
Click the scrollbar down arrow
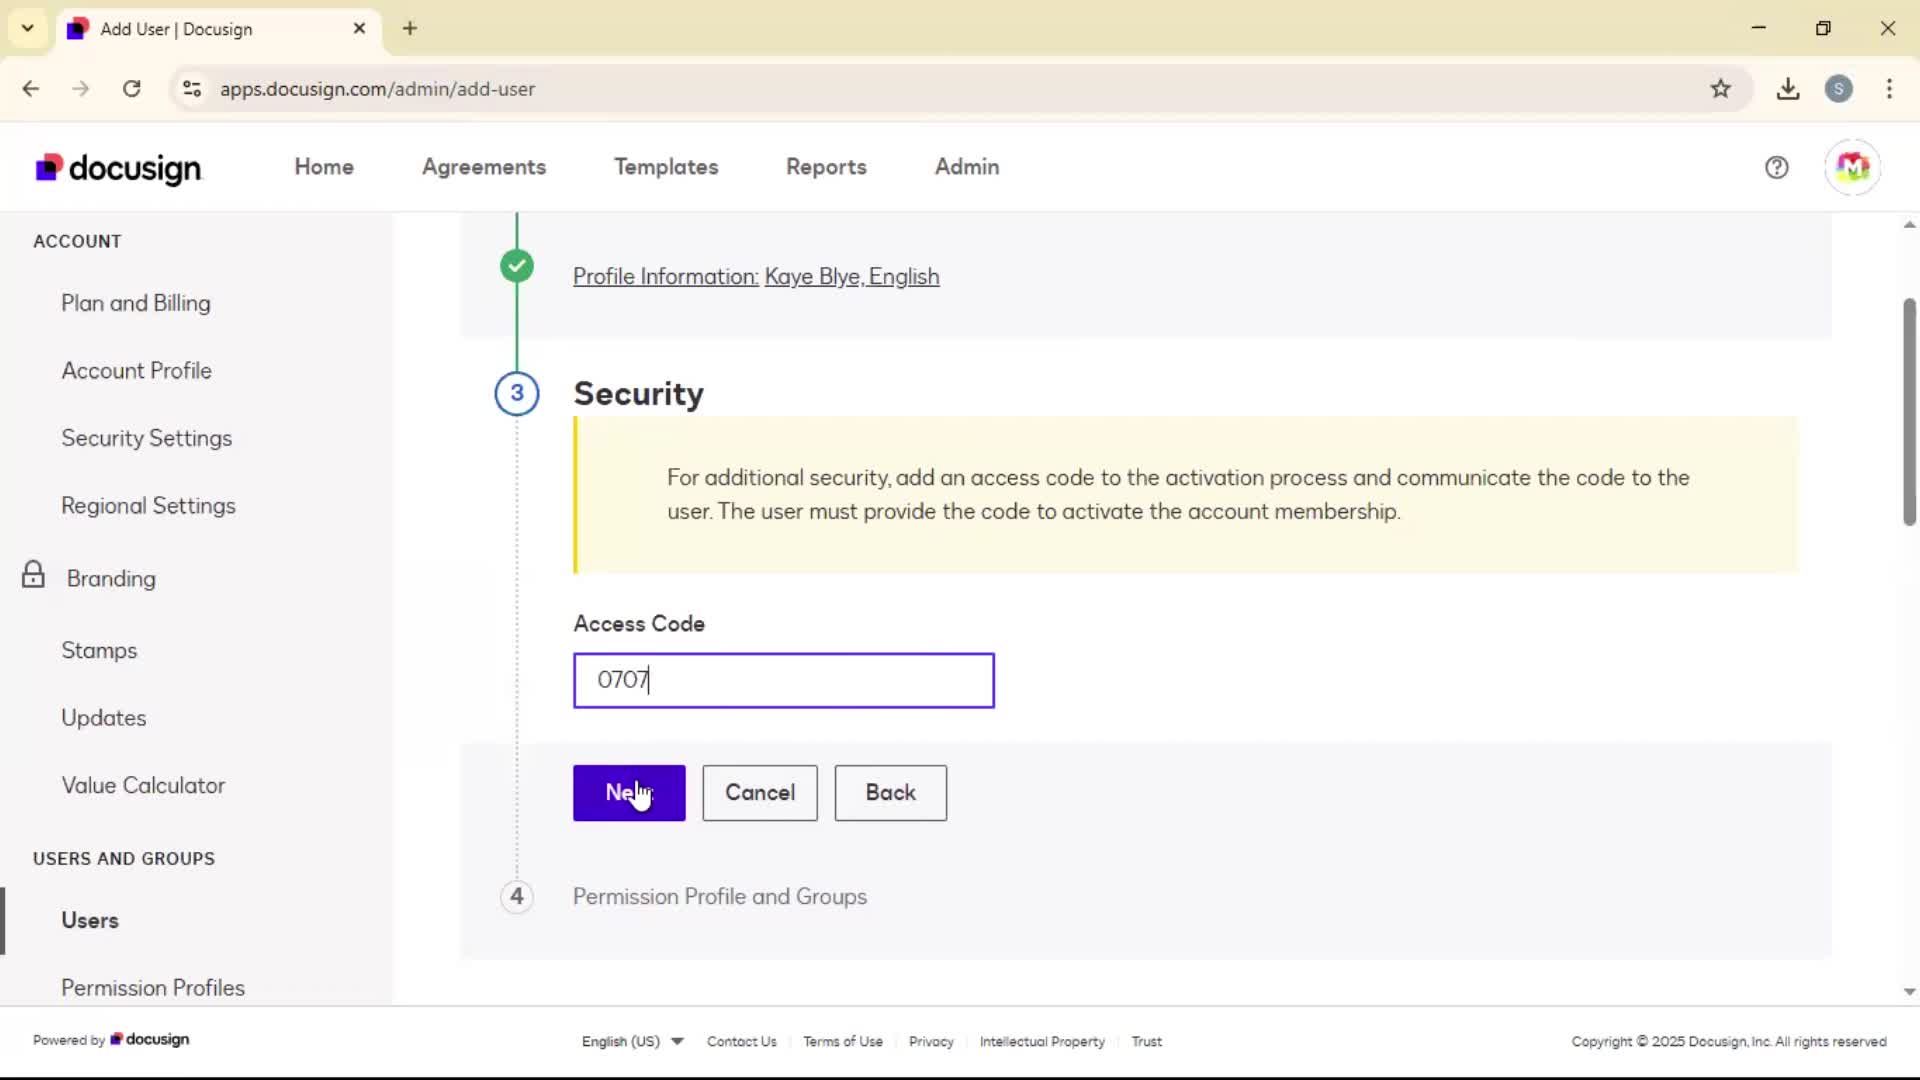pos(1909,992)
